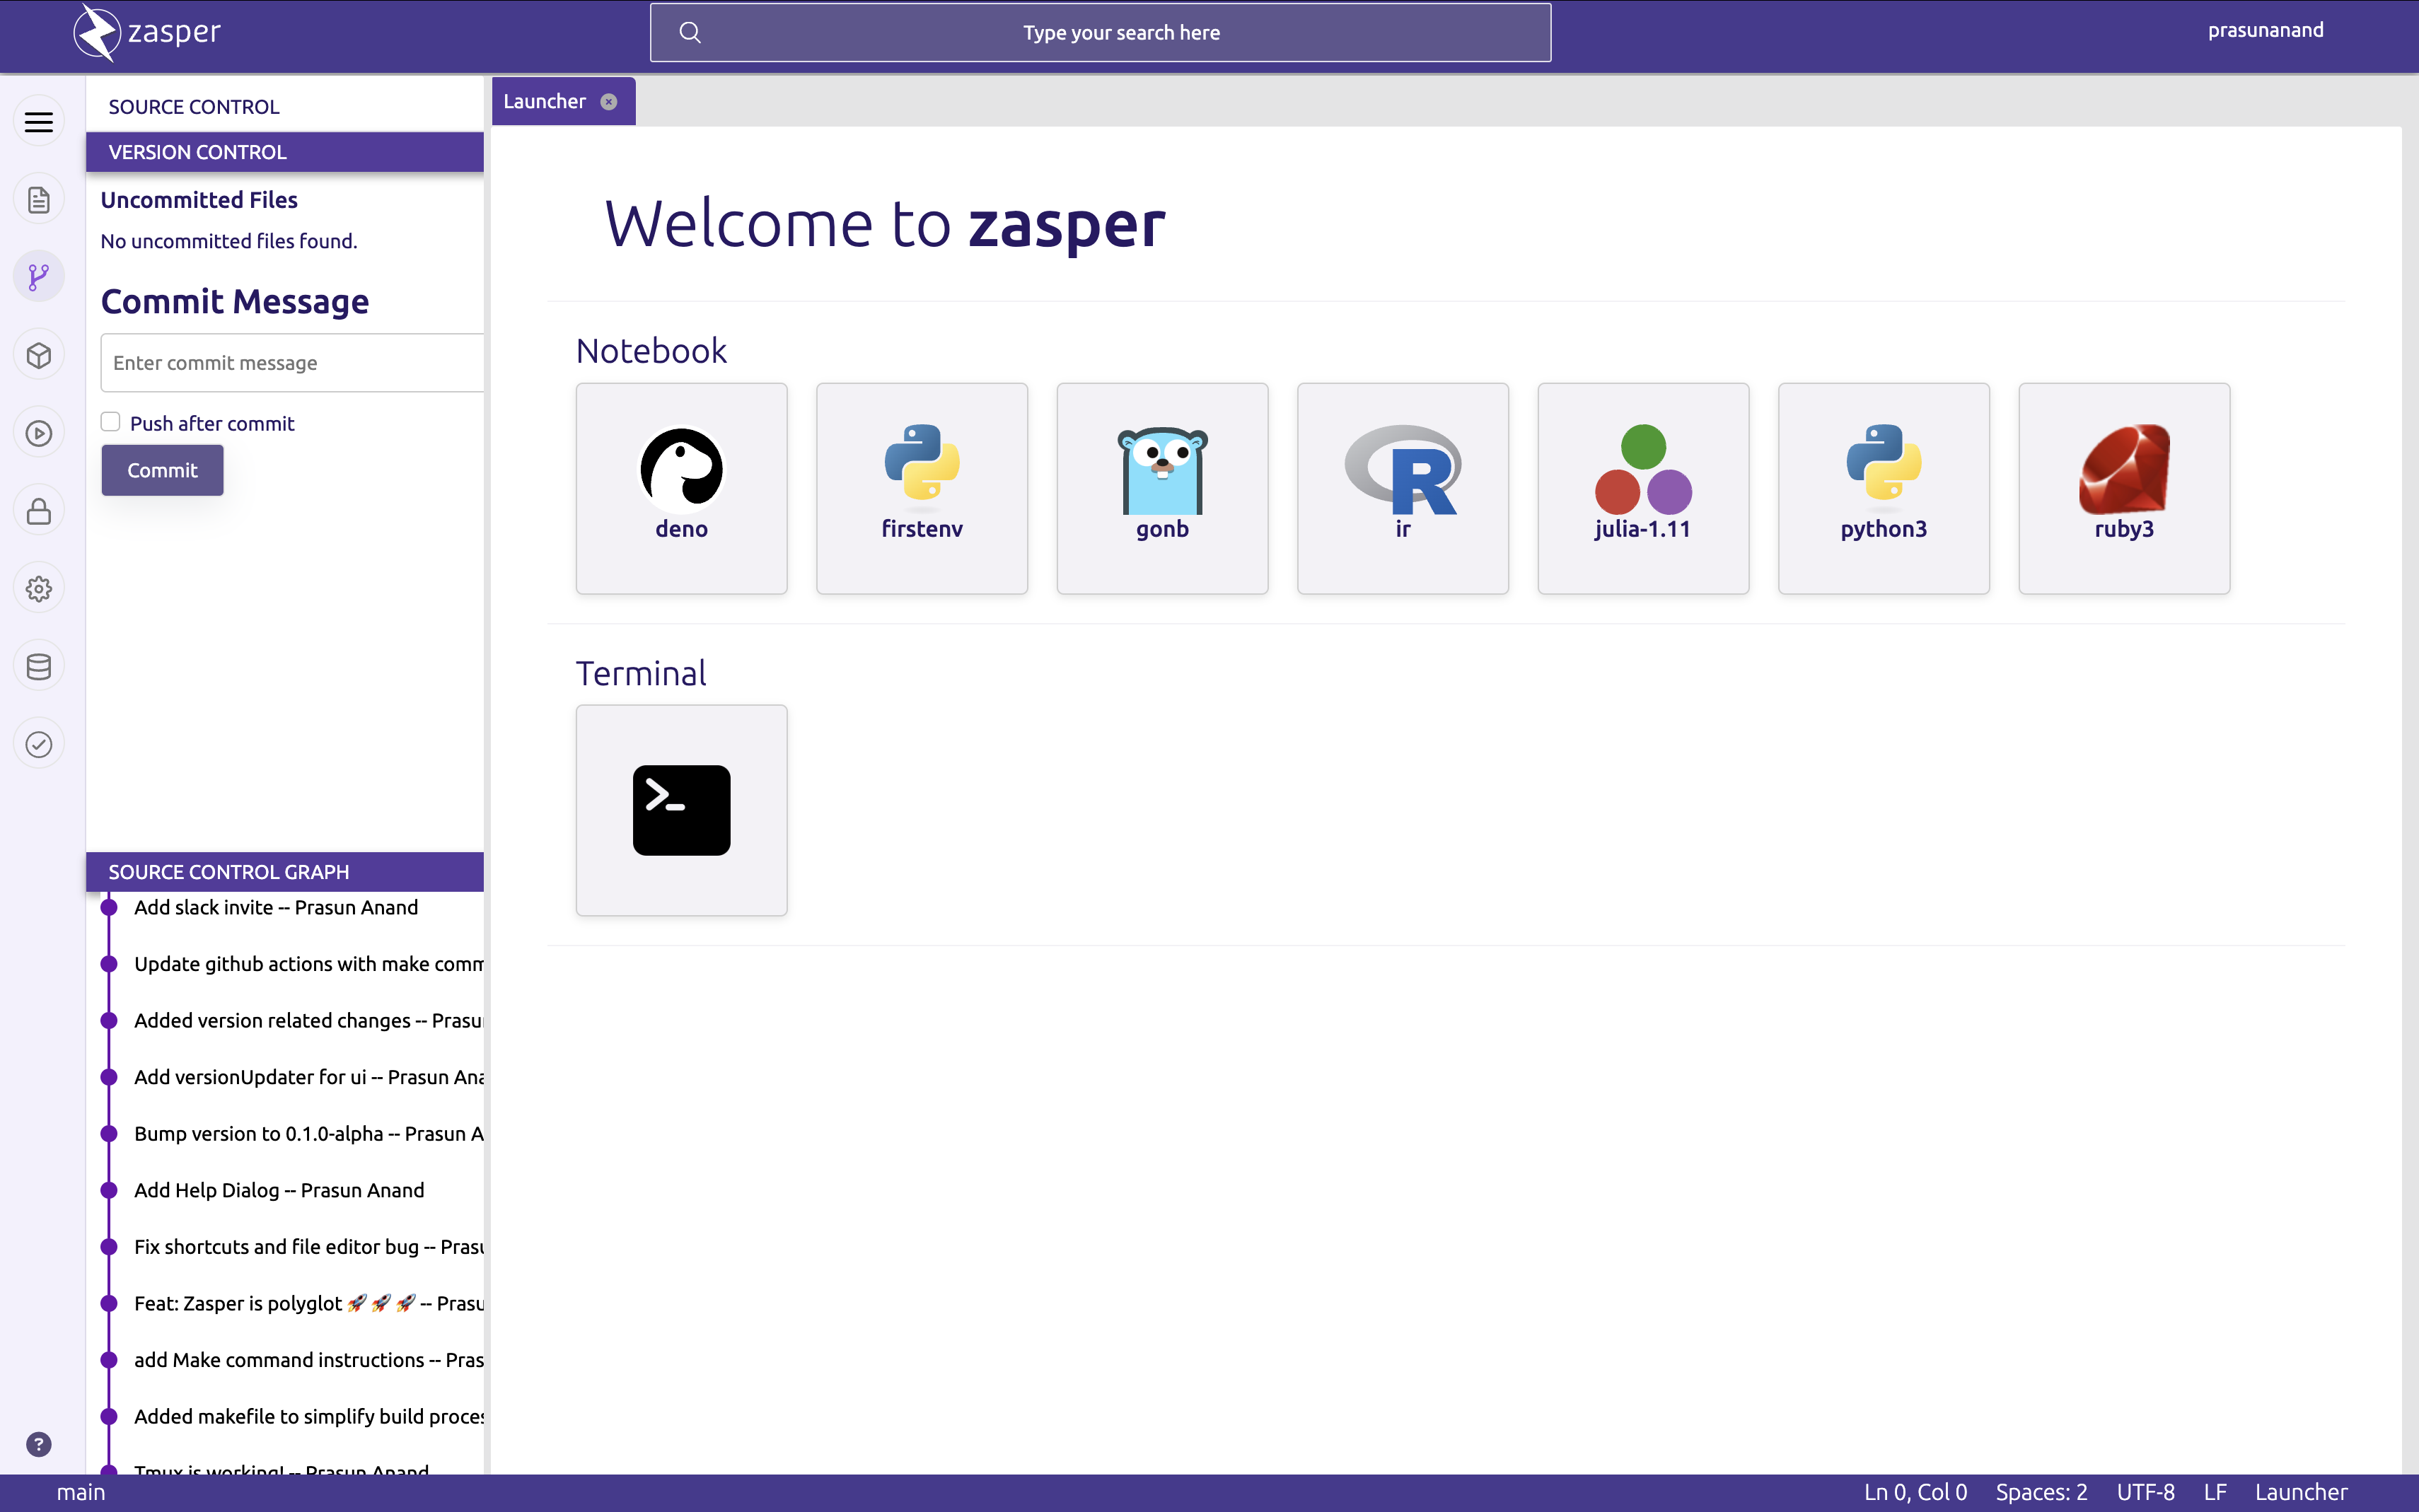Open the play-circle running kernels icon
This screenshot has height=1512, width=2419.
coord(39,433)
